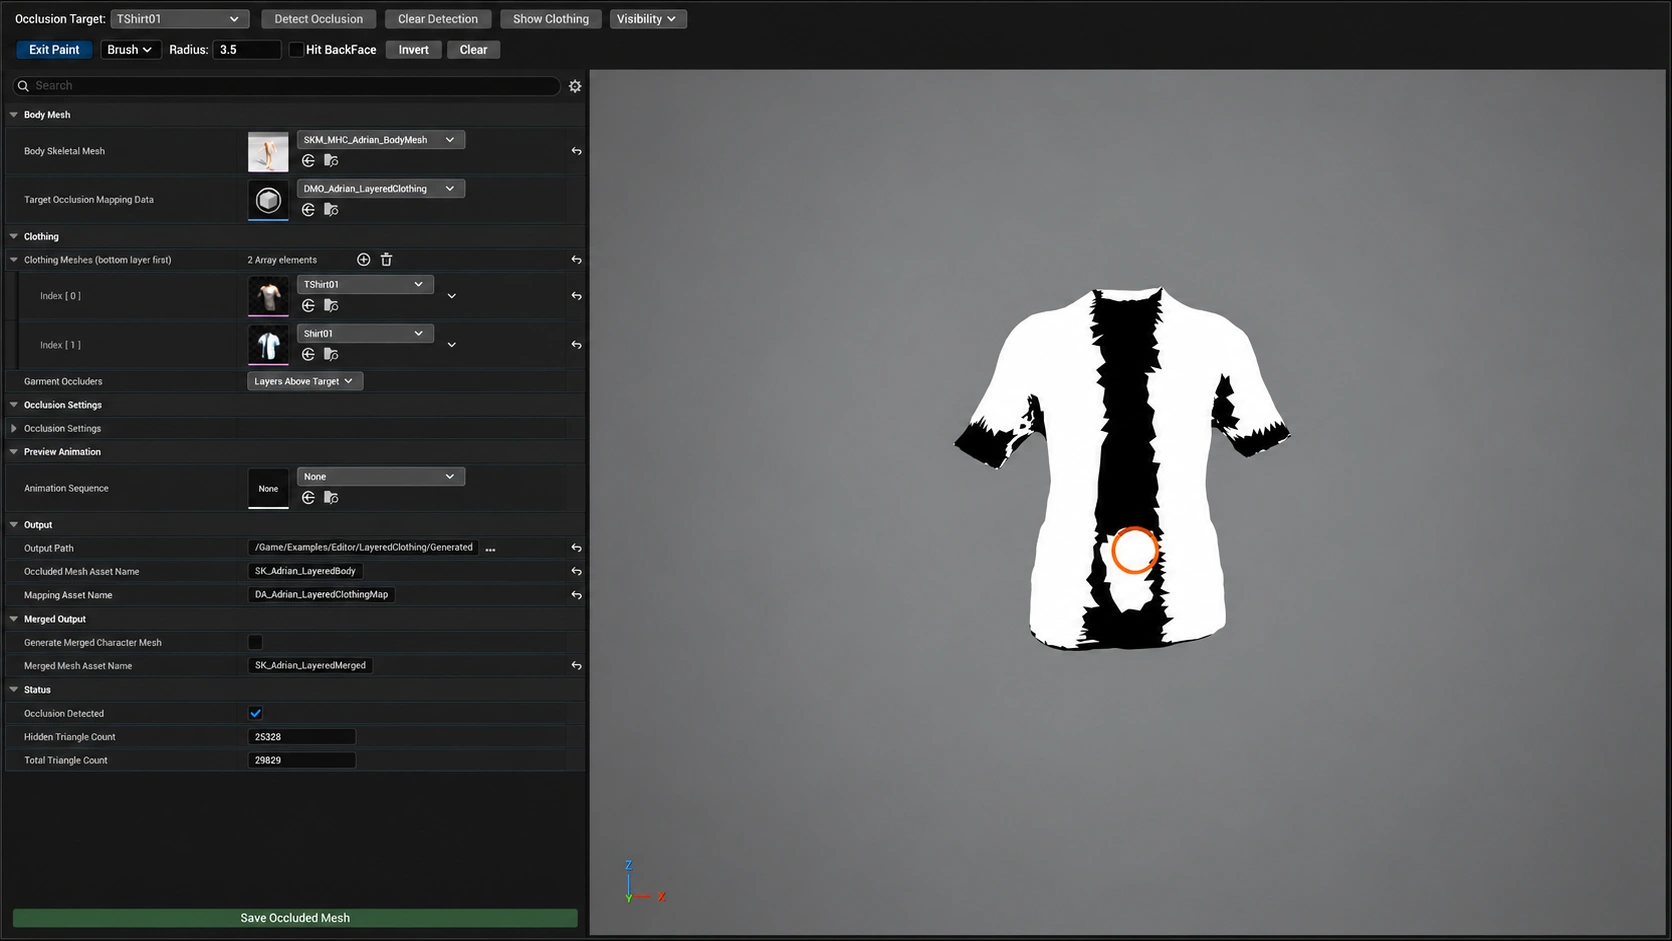Expand the nested Occlusion Settings row
Screen dimensions: 1672x941
click(14, 428)
